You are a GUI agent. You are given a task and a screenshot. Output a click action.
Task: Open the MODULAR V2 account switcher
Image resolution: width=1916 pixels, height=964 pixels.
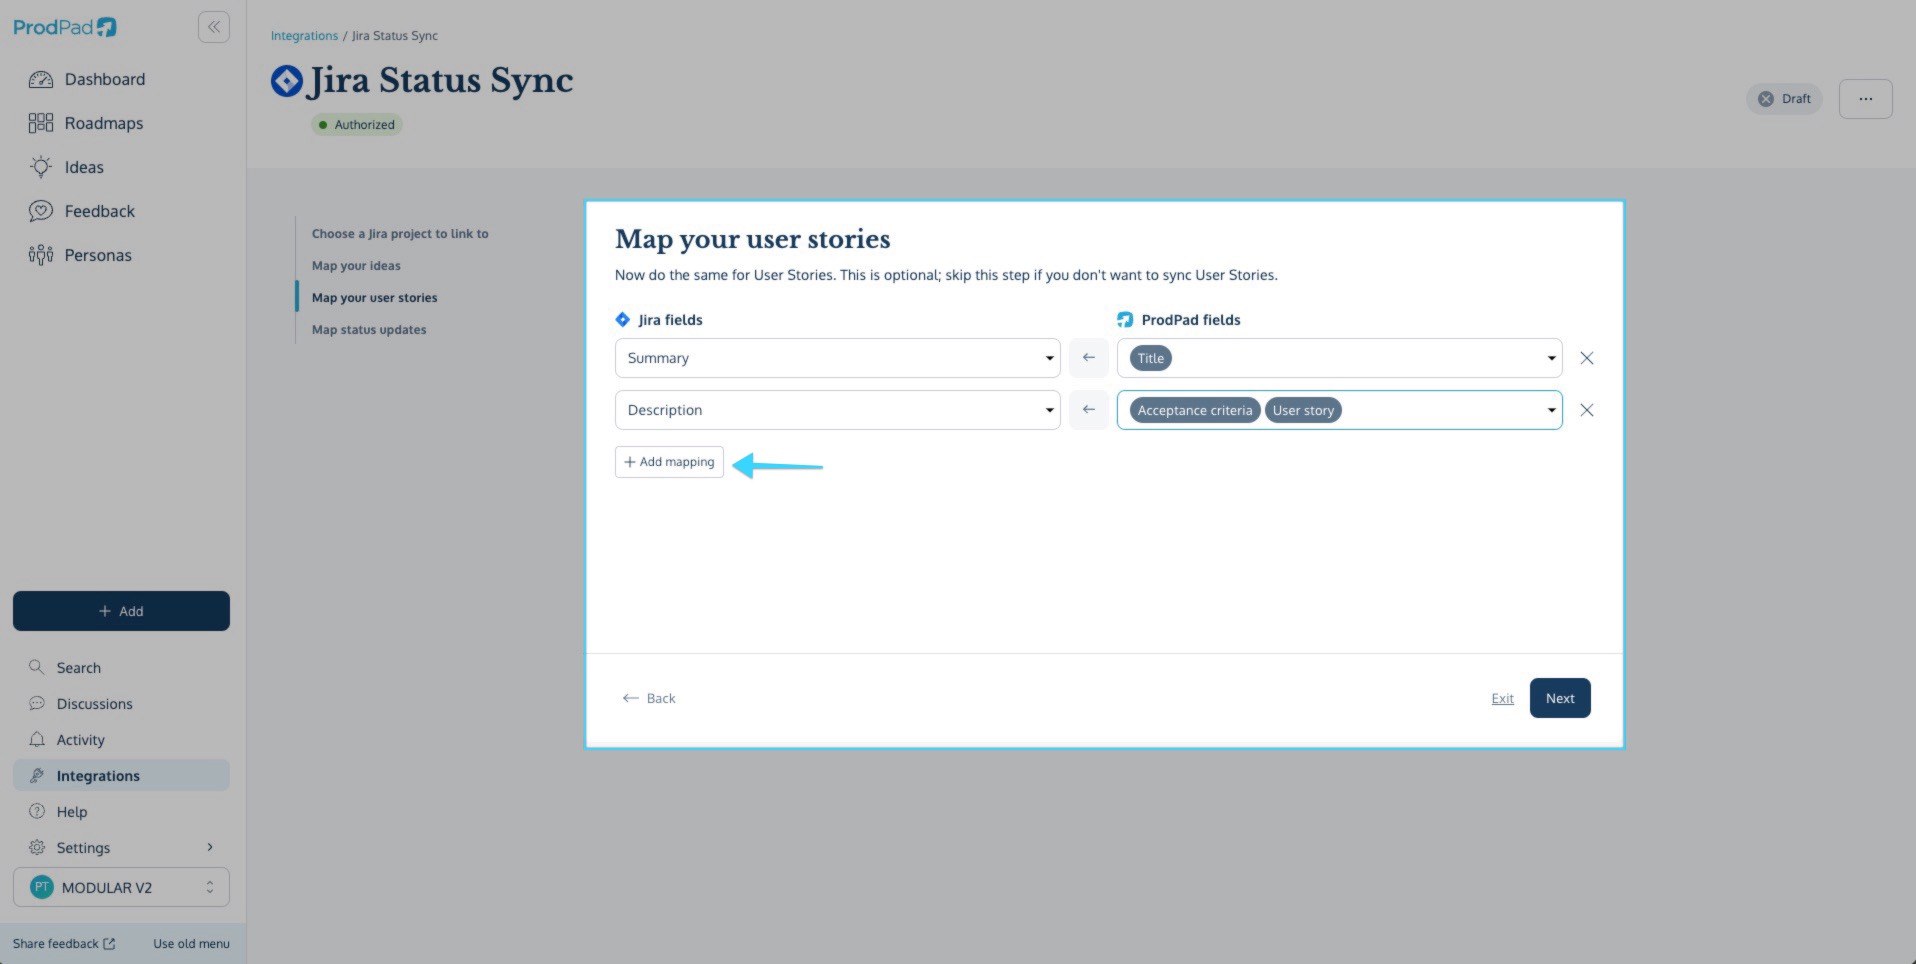click(x=121, y=887)
